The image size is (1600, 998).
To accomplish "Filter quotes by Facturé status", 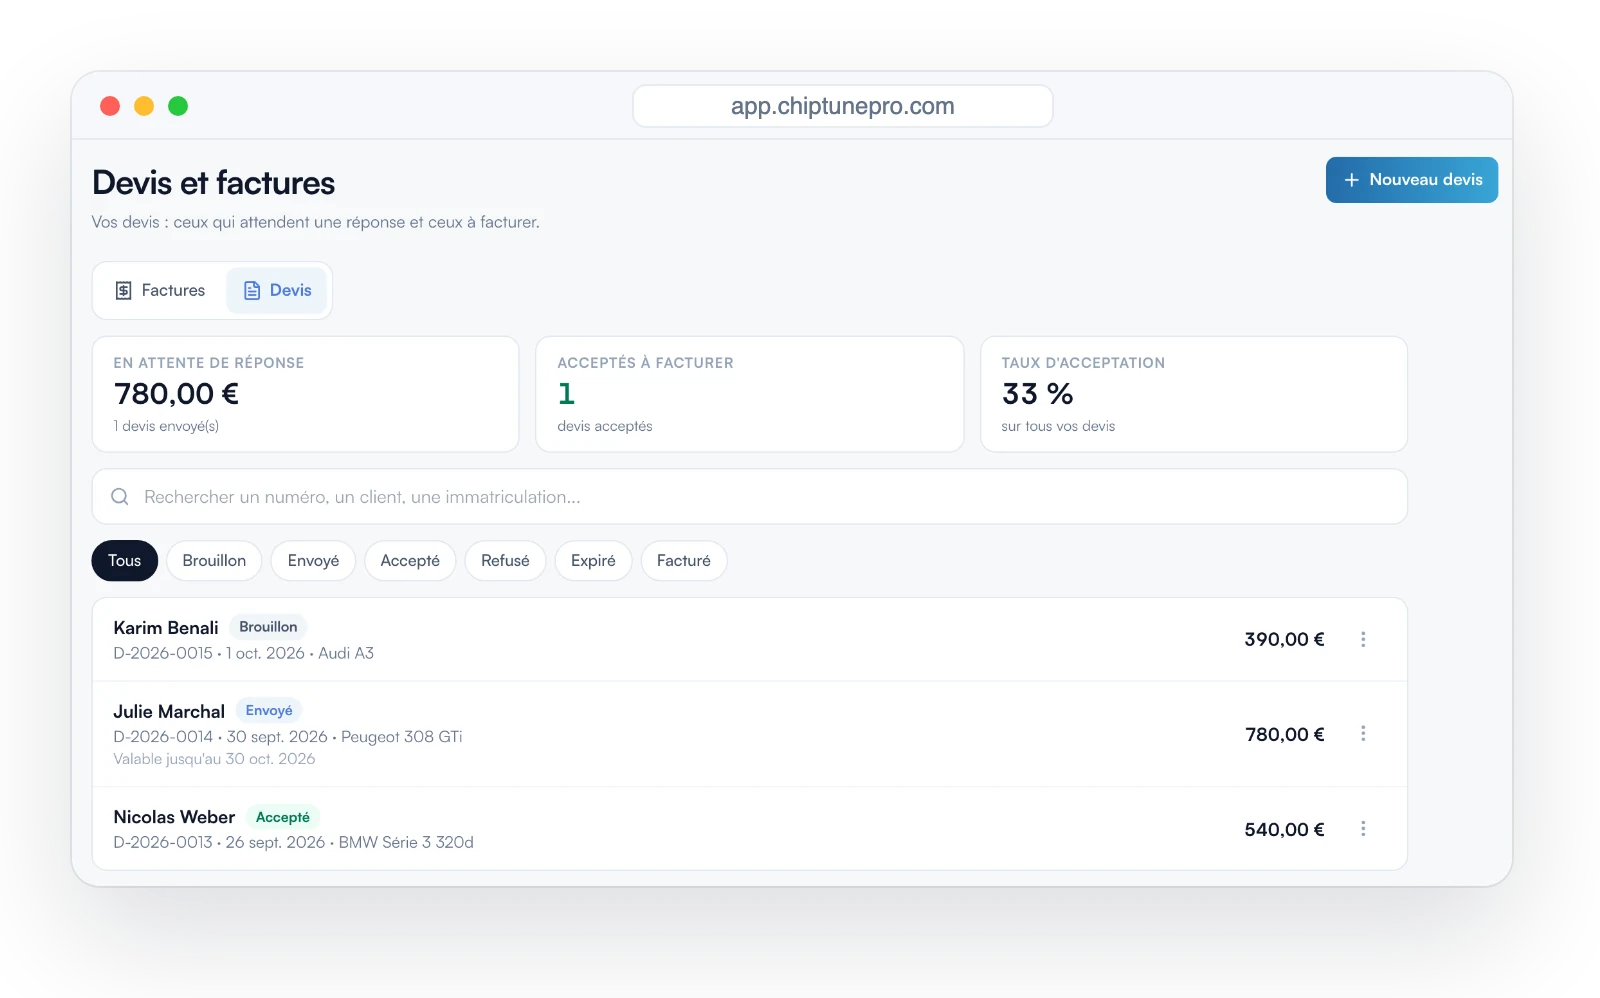I will (684, 561).
